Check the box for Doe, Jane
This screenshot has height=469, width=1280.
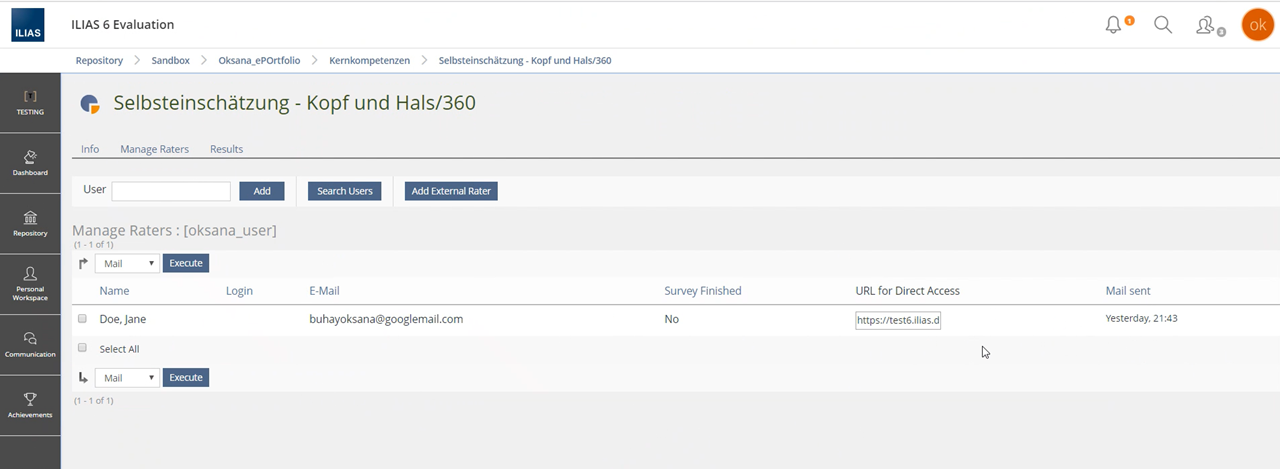pyautogui.click(x=82, y=319)
